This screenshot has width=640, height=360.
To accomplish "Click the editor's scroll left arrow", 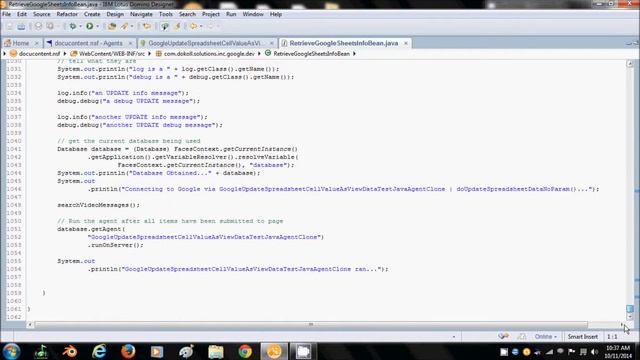I will point(30,325).
